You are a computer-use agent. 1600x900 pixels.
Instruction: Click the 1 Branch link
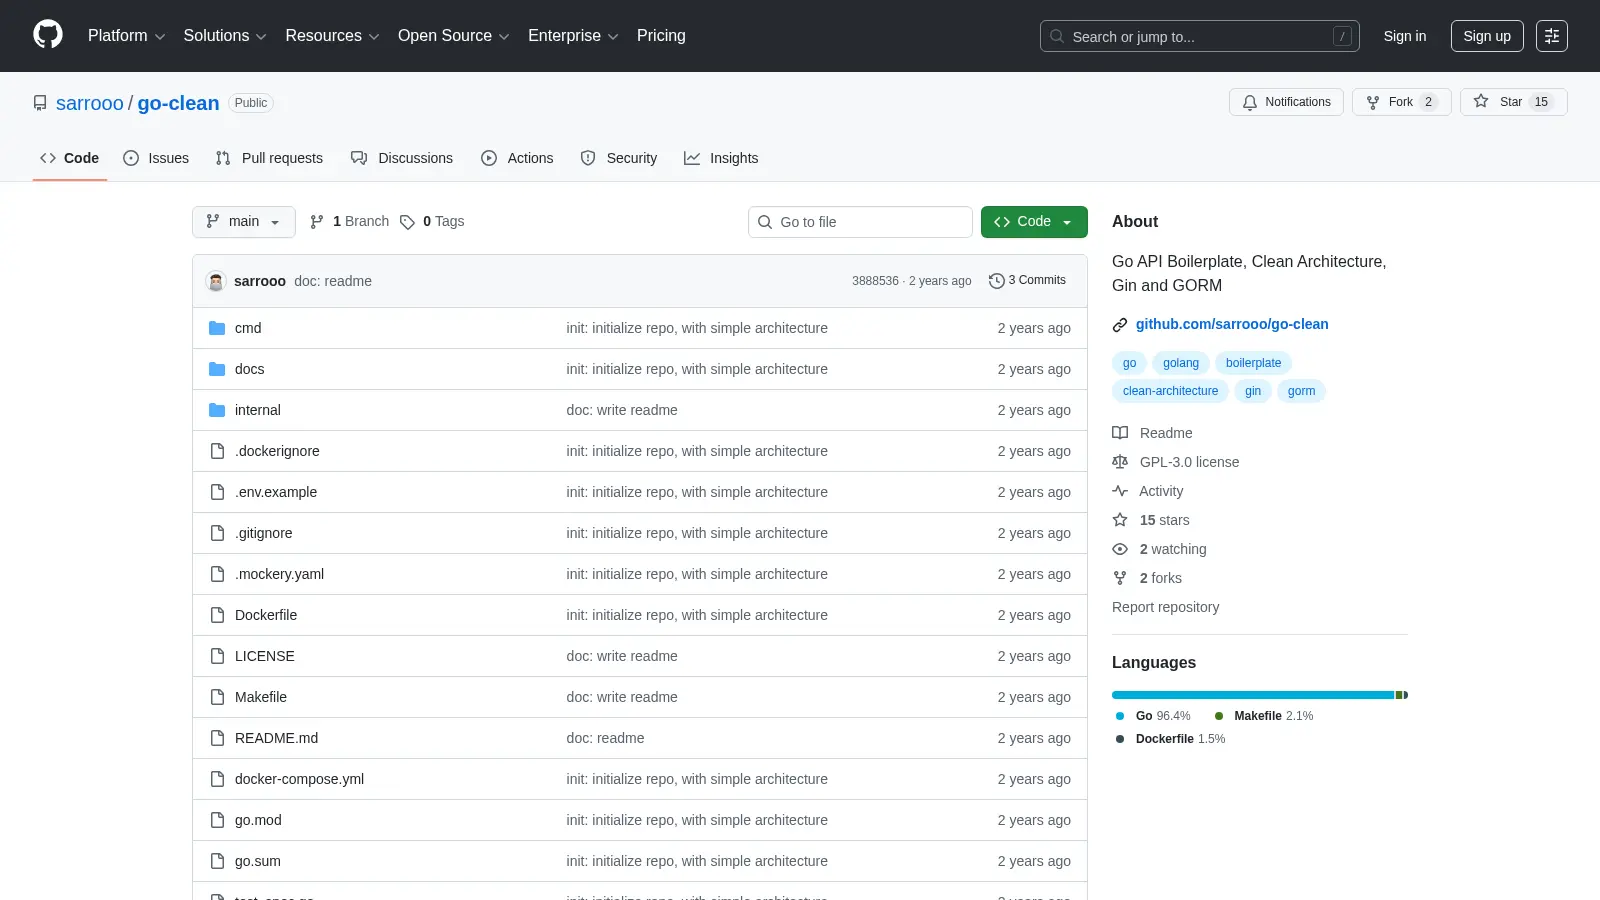point(349,222)
